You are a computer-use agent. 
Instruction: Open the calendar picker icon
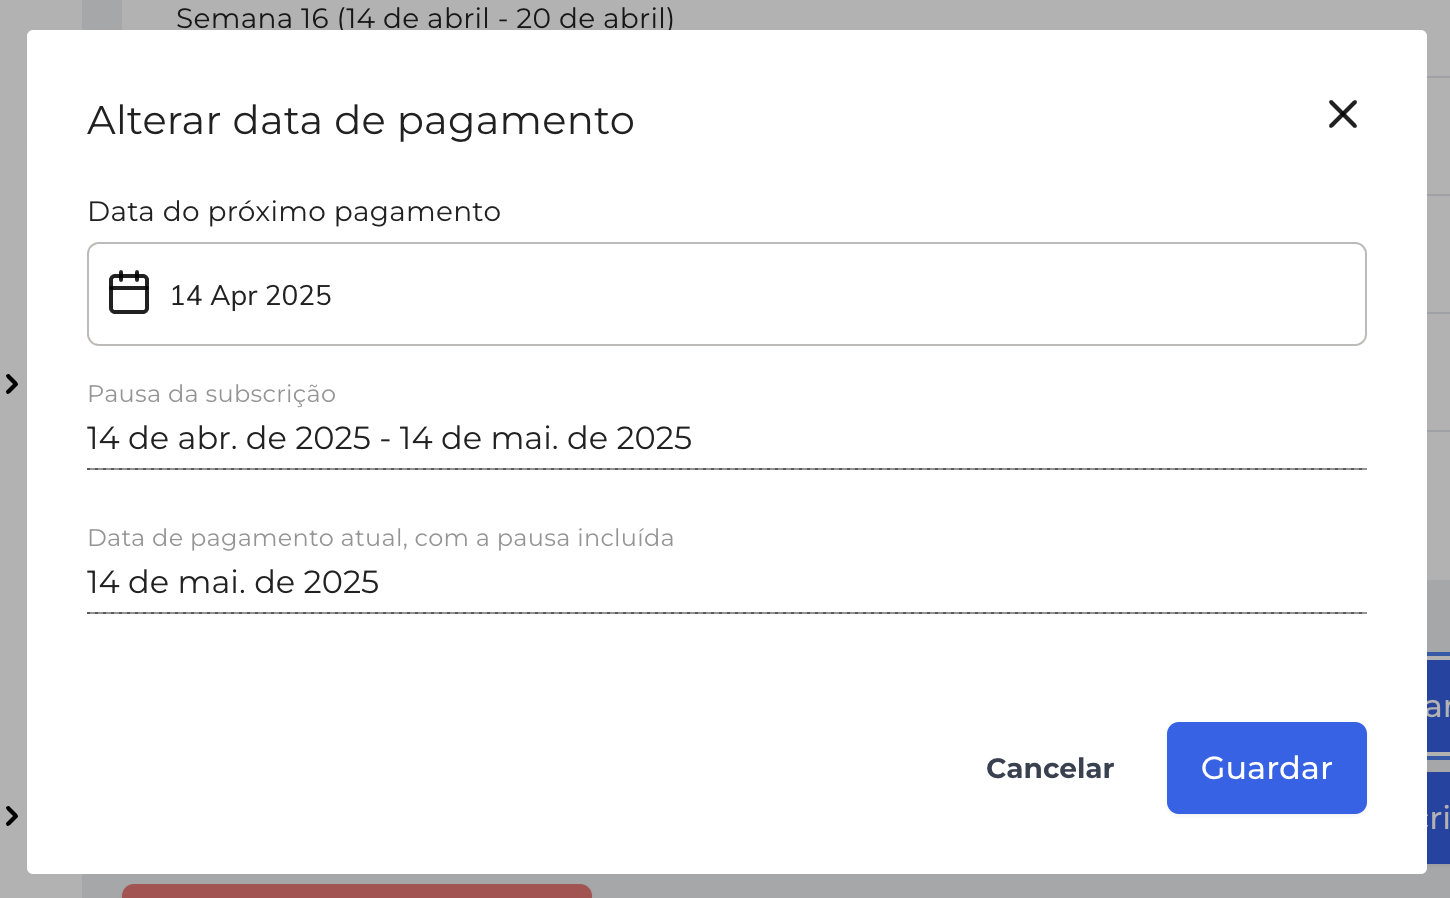[129, 293]
